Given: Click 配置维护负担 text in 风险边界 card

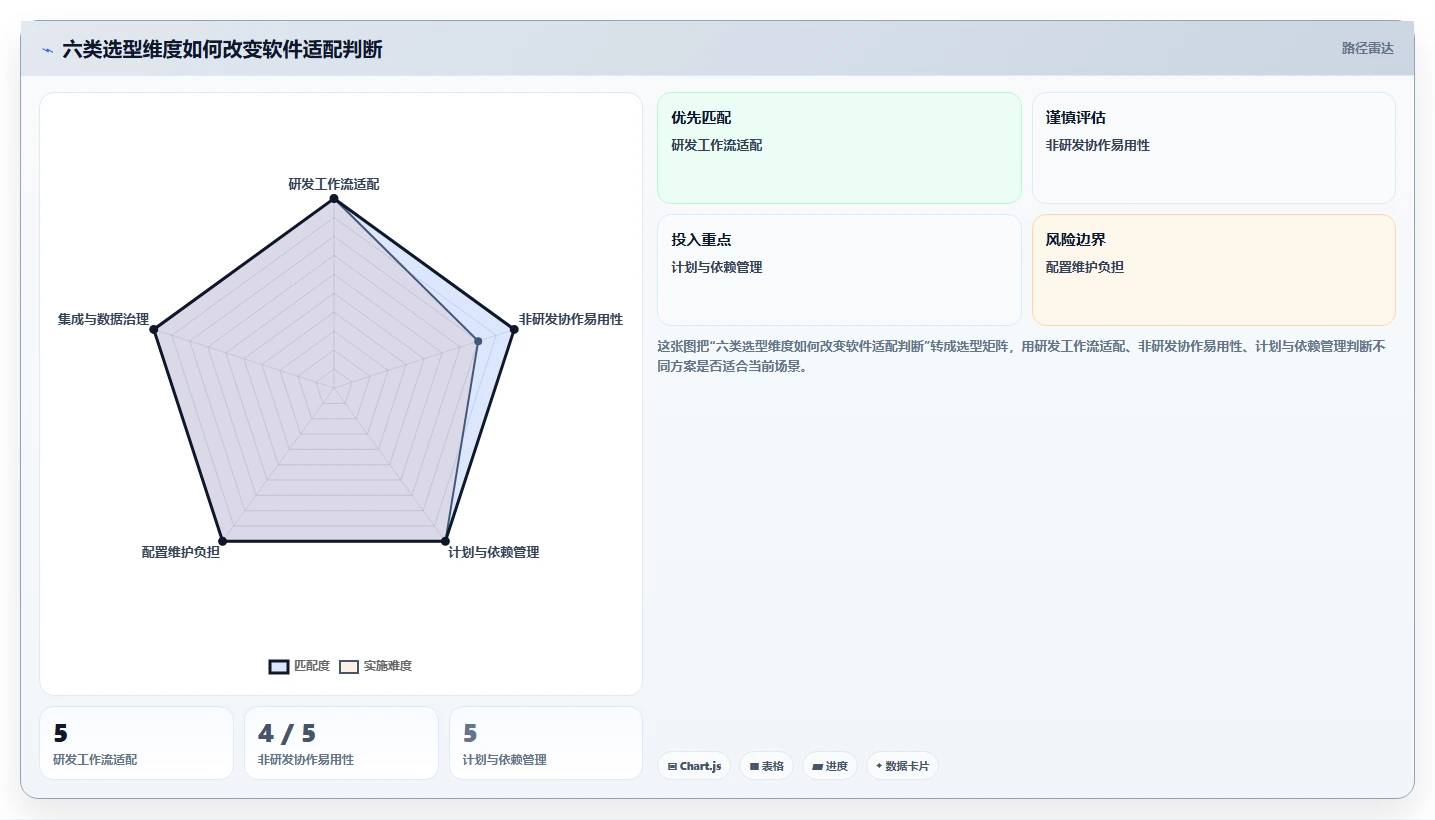Looking at the screenshot, I should 1085,267.
